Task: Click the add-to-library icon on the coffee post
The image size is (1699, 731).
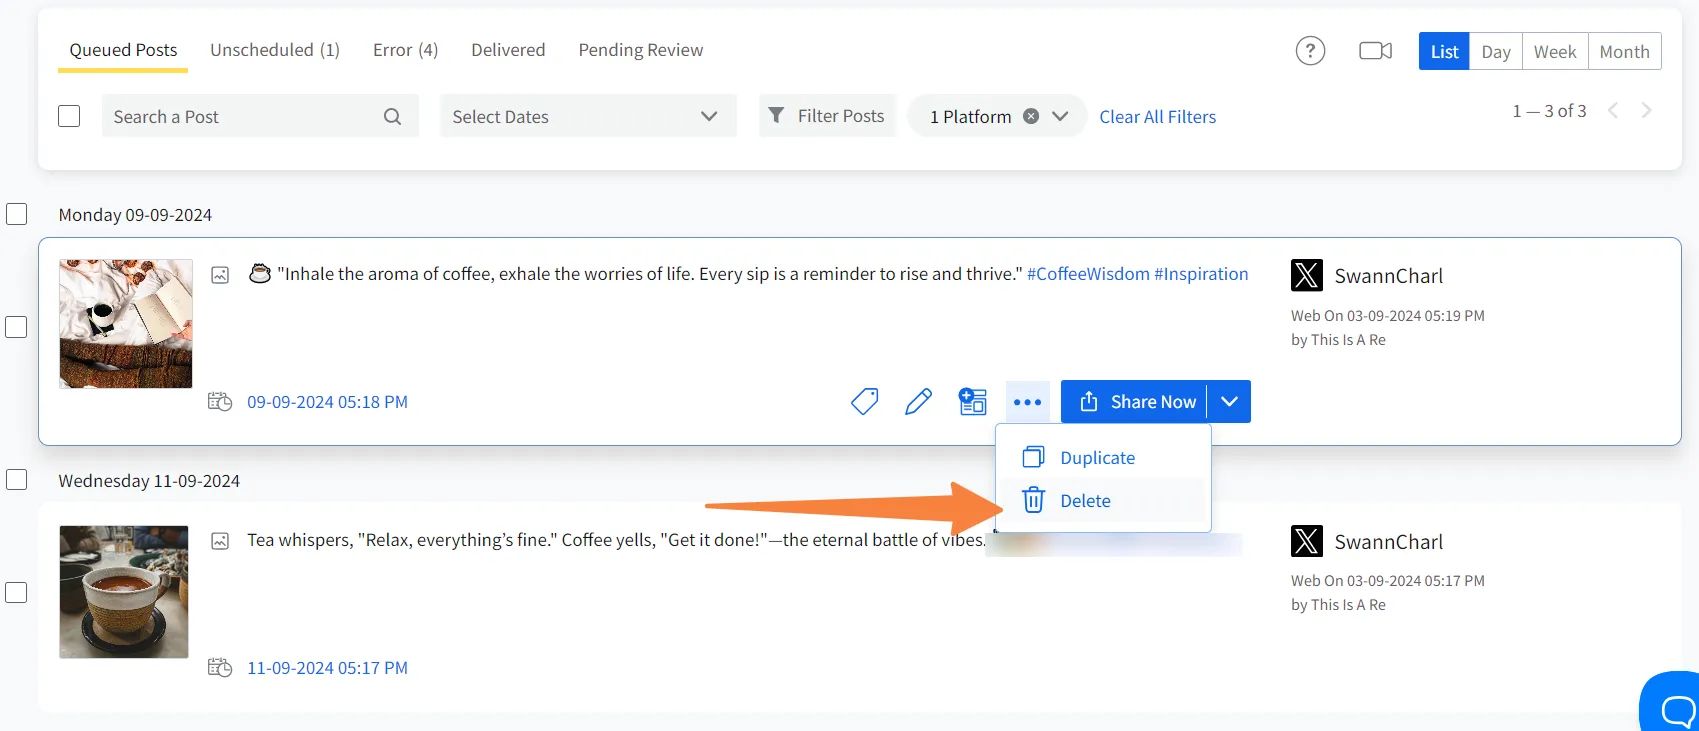Action: point(972,402)
